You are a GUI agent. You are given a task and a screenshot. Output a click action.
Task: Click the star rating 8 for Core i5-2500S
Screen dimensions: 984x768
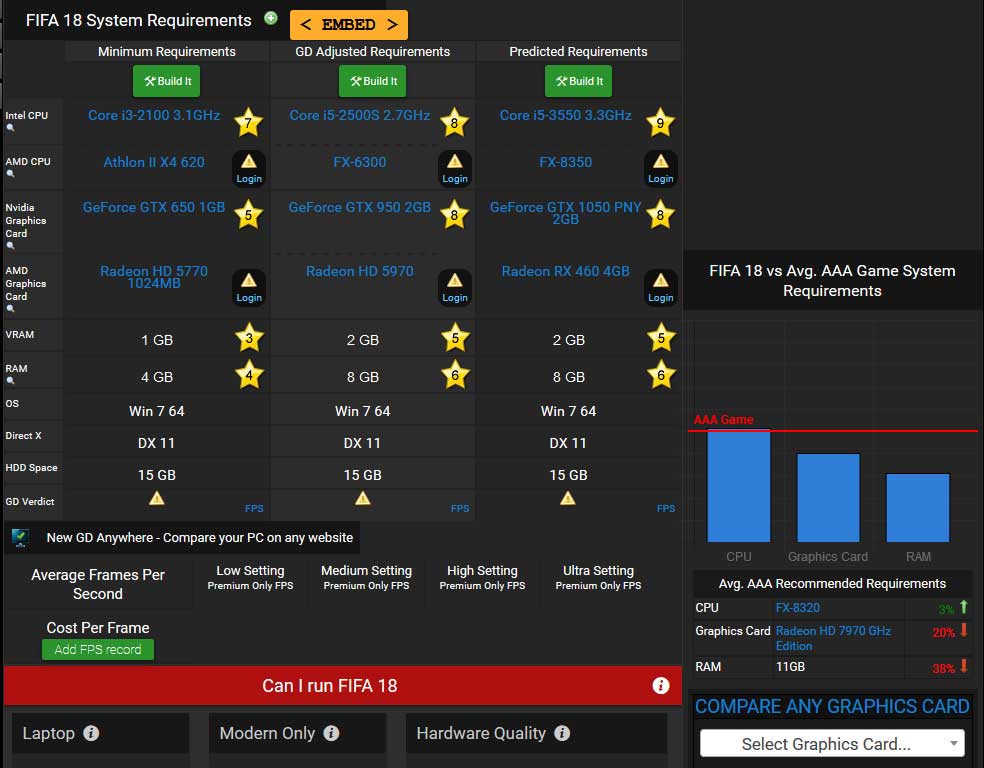[454, 122]
